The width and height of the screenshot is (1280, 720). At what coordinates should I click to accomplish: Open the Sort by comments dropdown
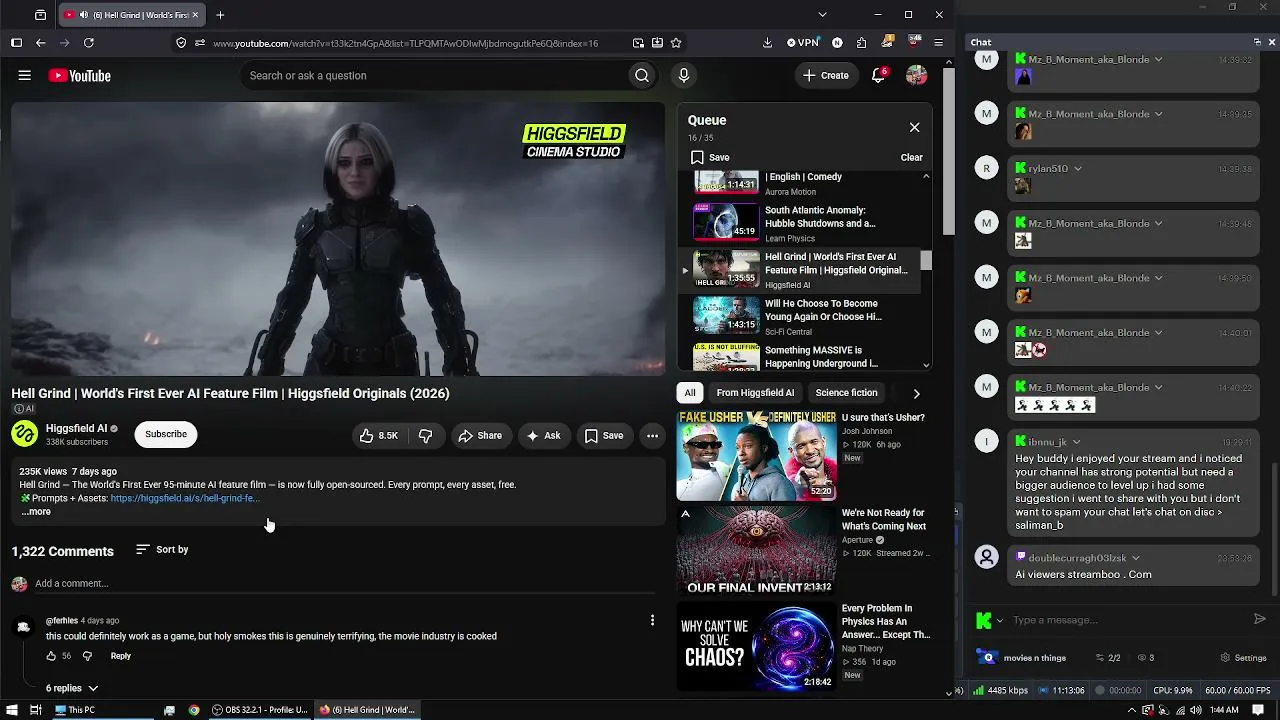coord(162,550)
